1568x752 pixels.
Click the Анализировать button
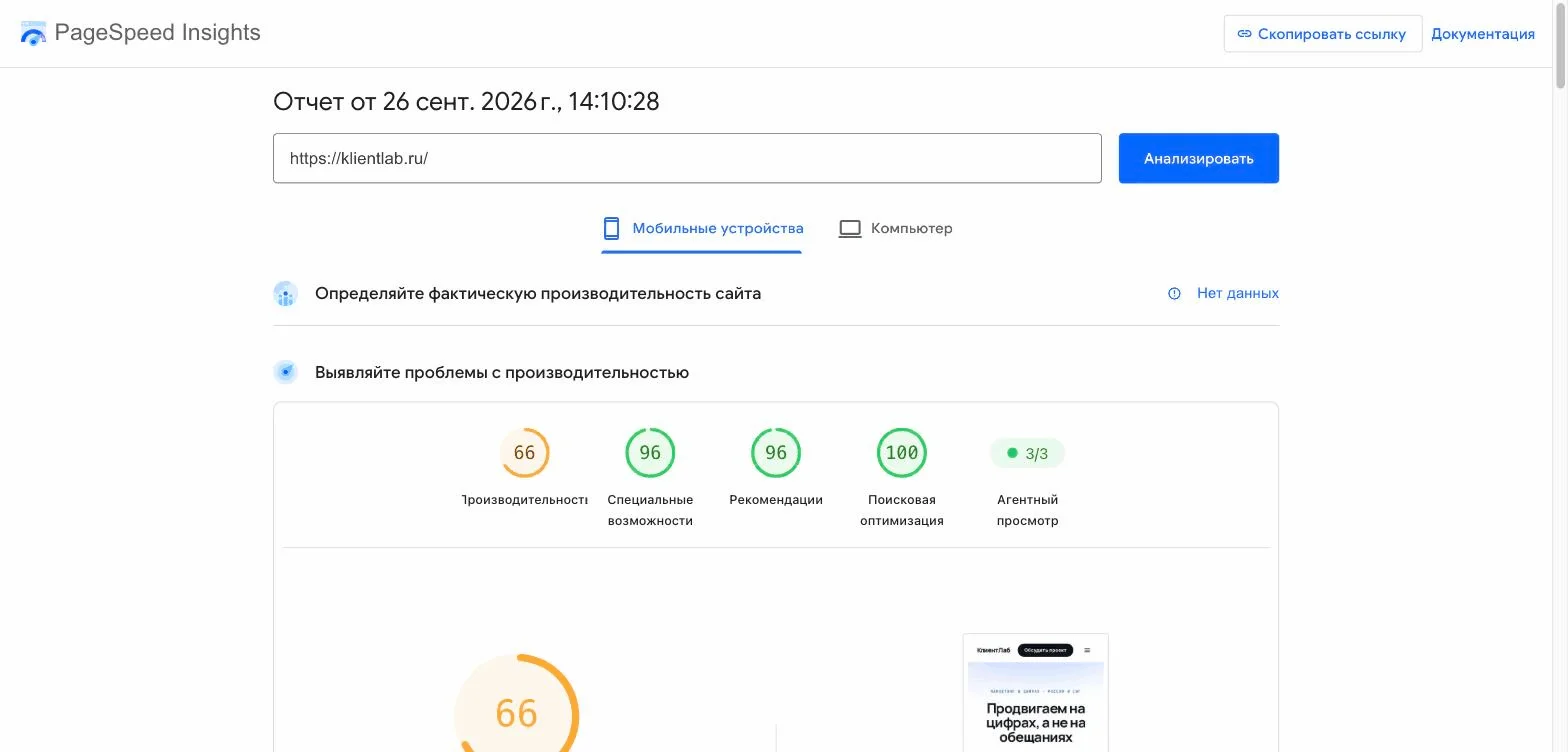click(x=1199, y=158)
